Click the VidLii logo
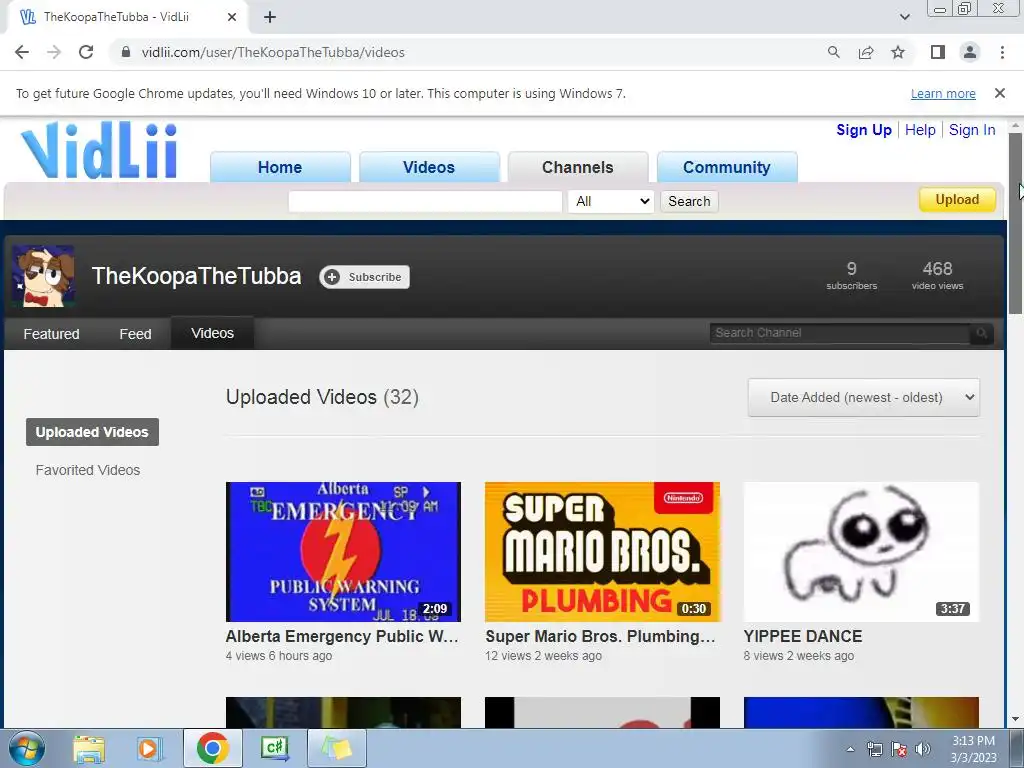 [99, 150]
